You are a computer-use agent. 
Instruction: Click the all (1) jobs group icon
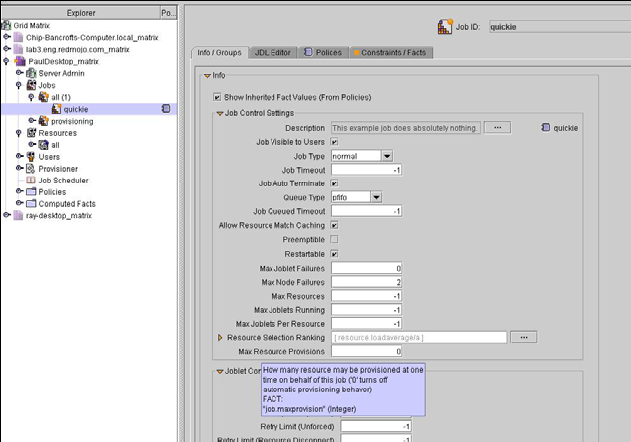pyautogui.click(x=44, y=97)
